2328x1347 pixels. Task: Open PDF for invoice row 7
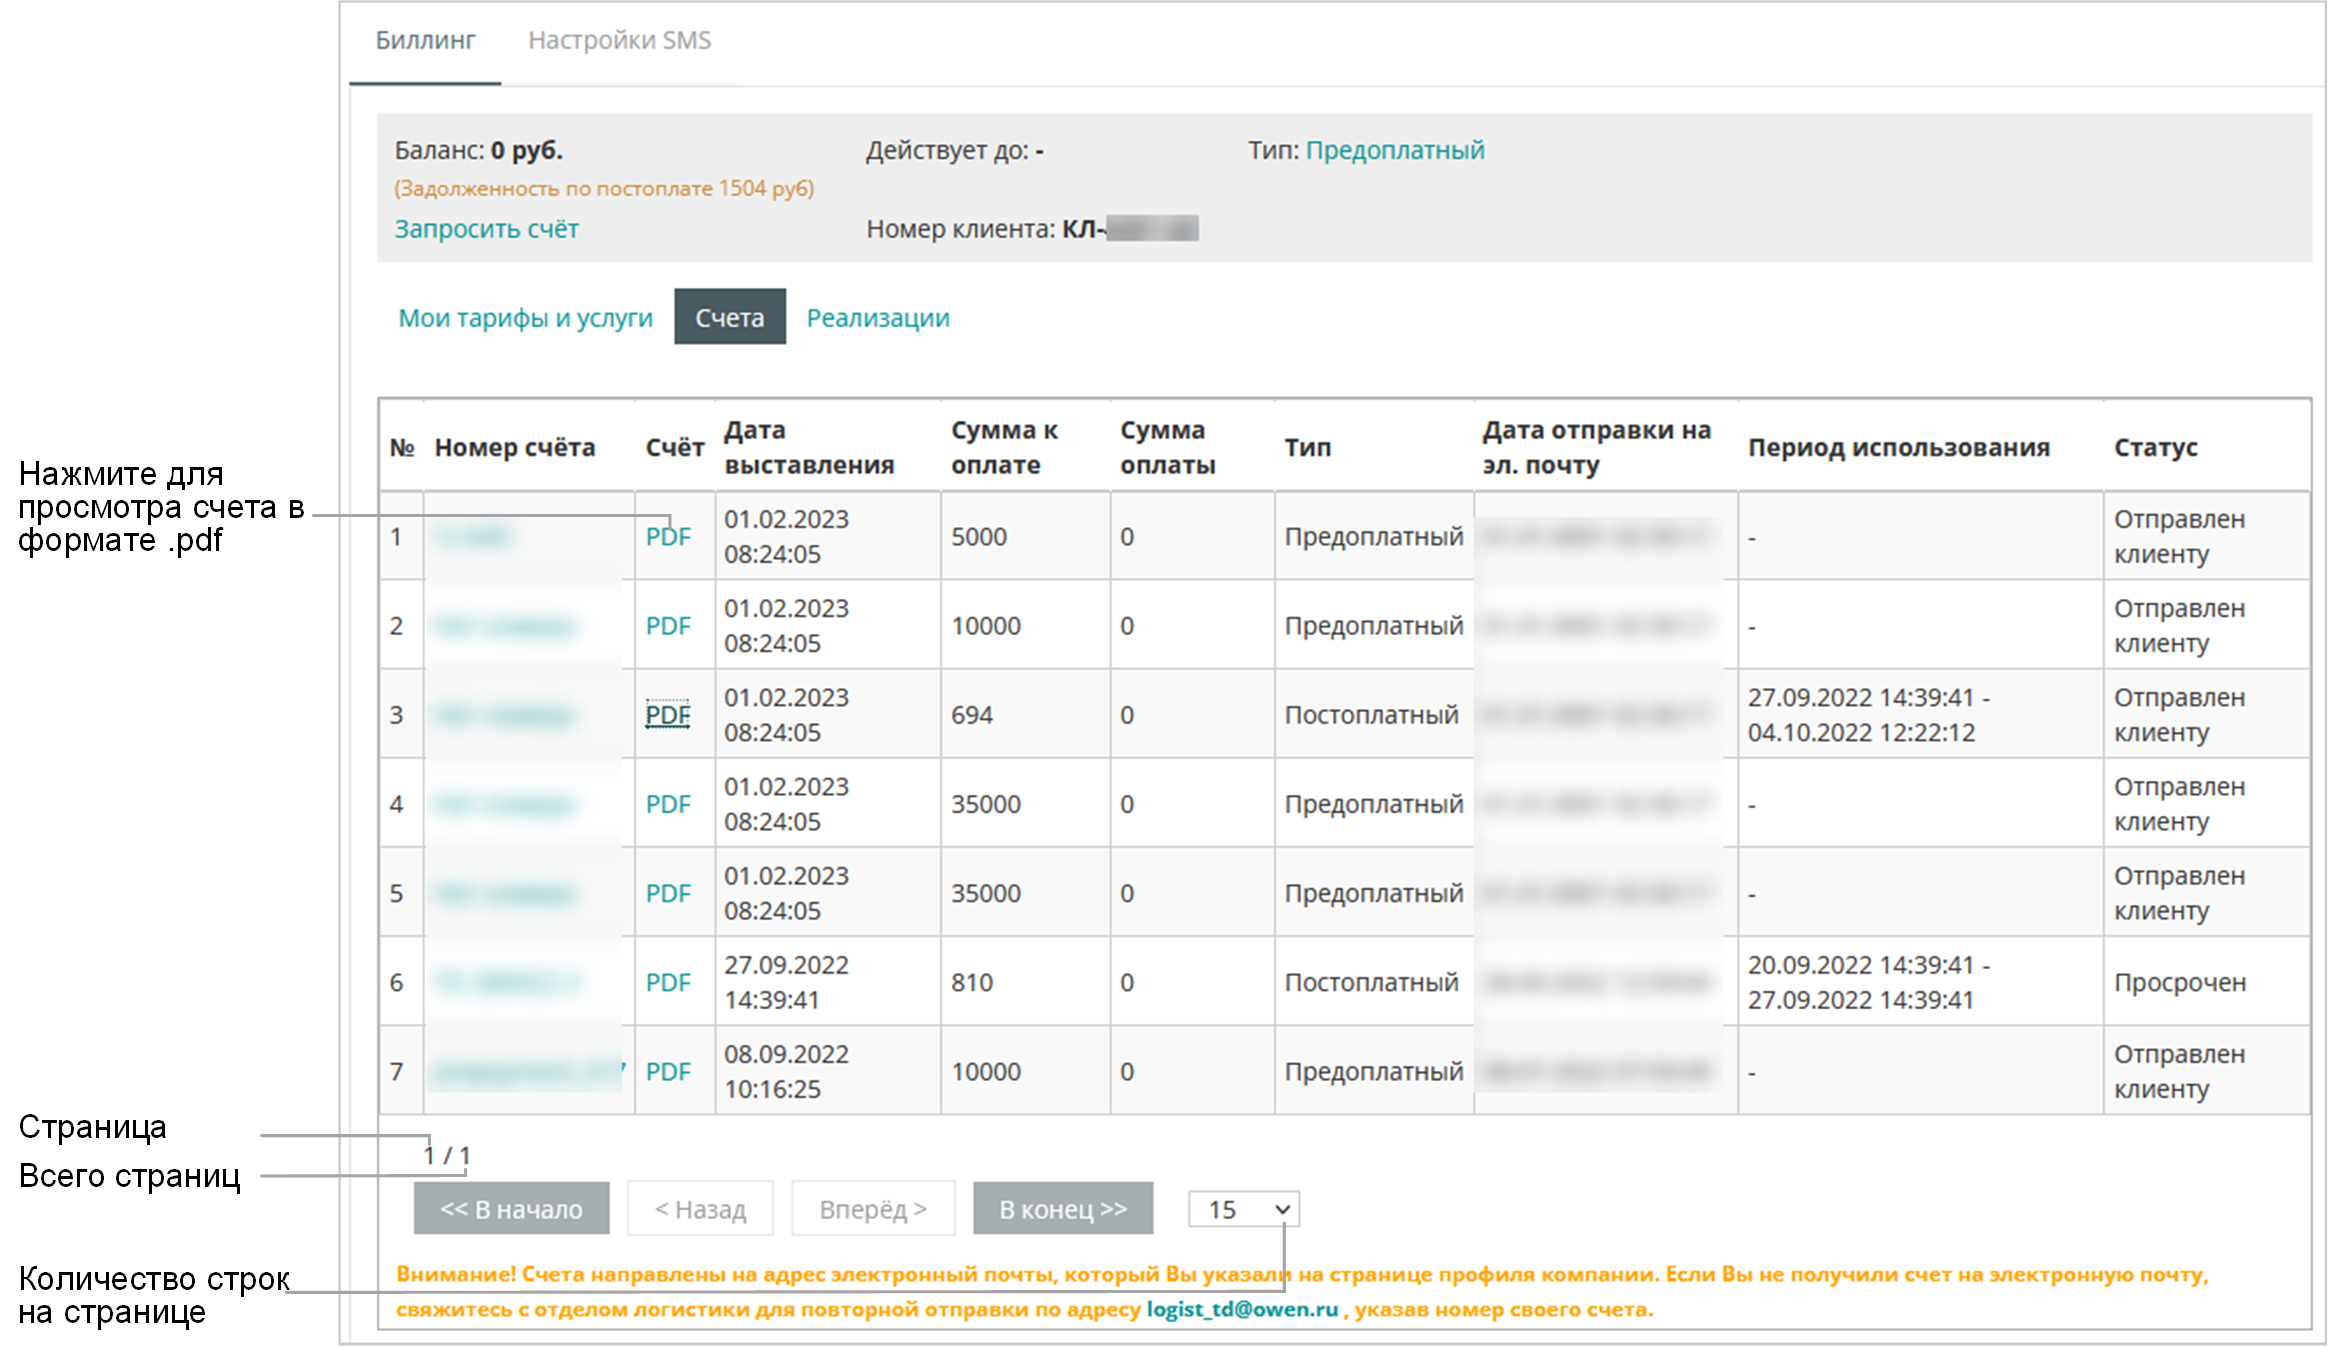click(668, 1071)
